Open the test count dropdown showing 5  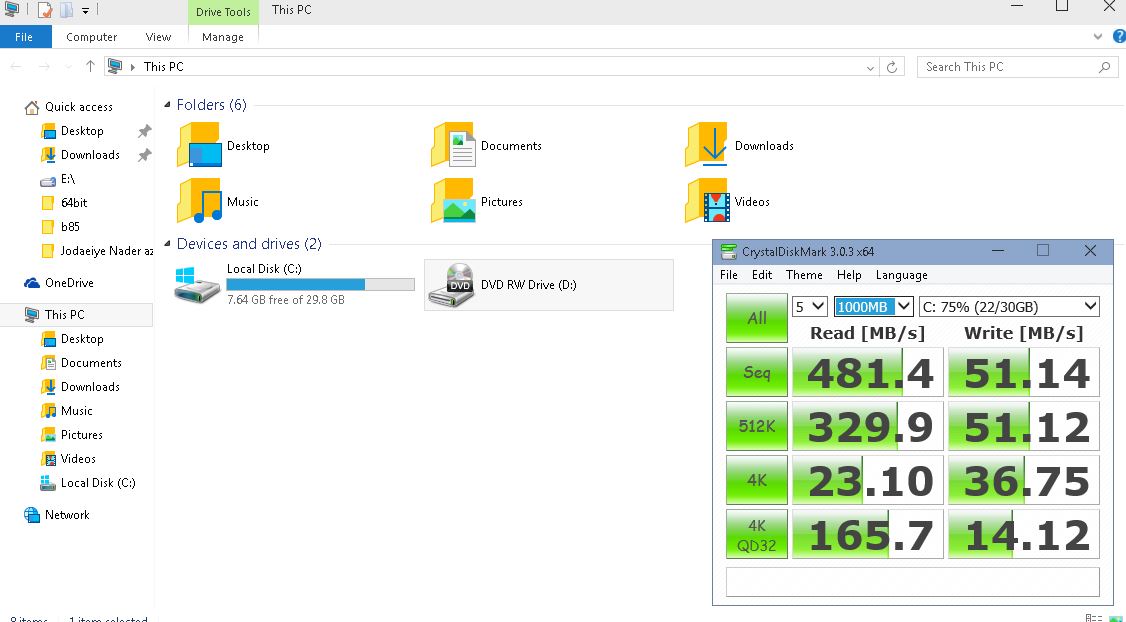[x=809, y=307]
